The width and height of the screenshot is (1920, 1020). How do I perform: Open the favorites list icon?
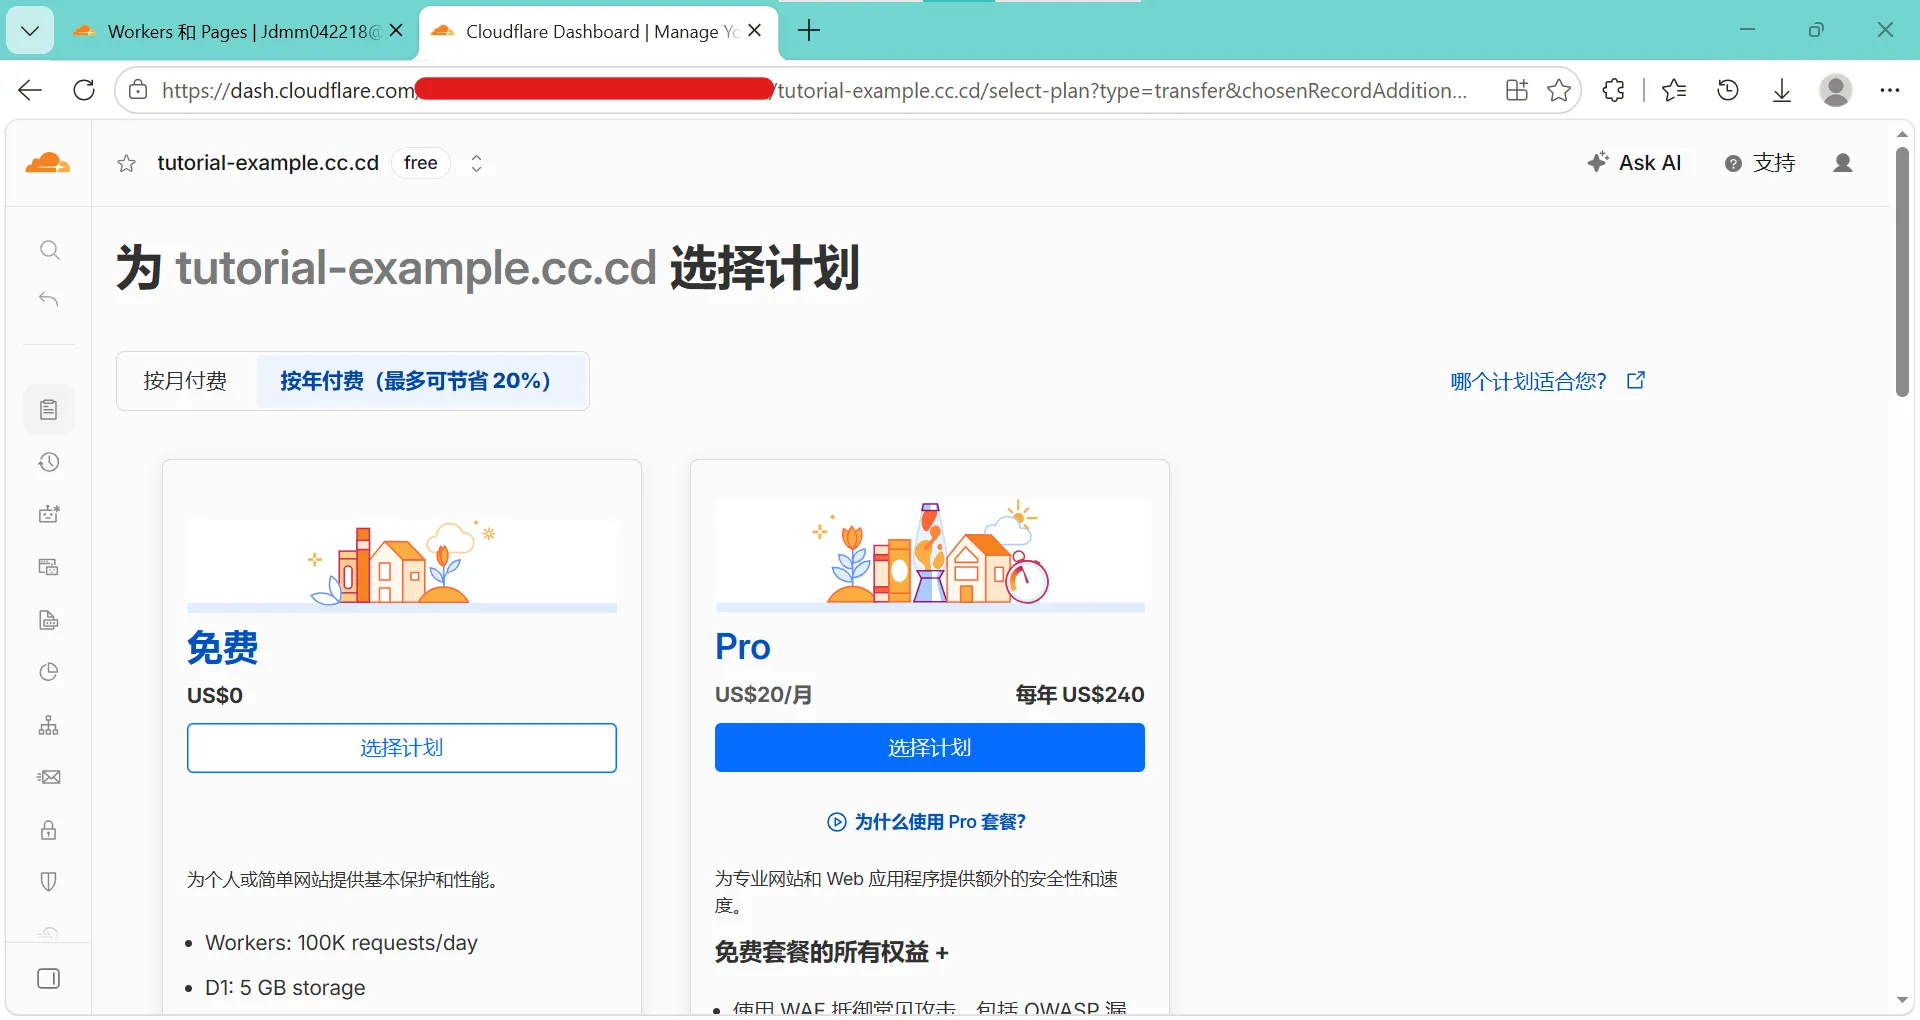tap(1674, 90)
